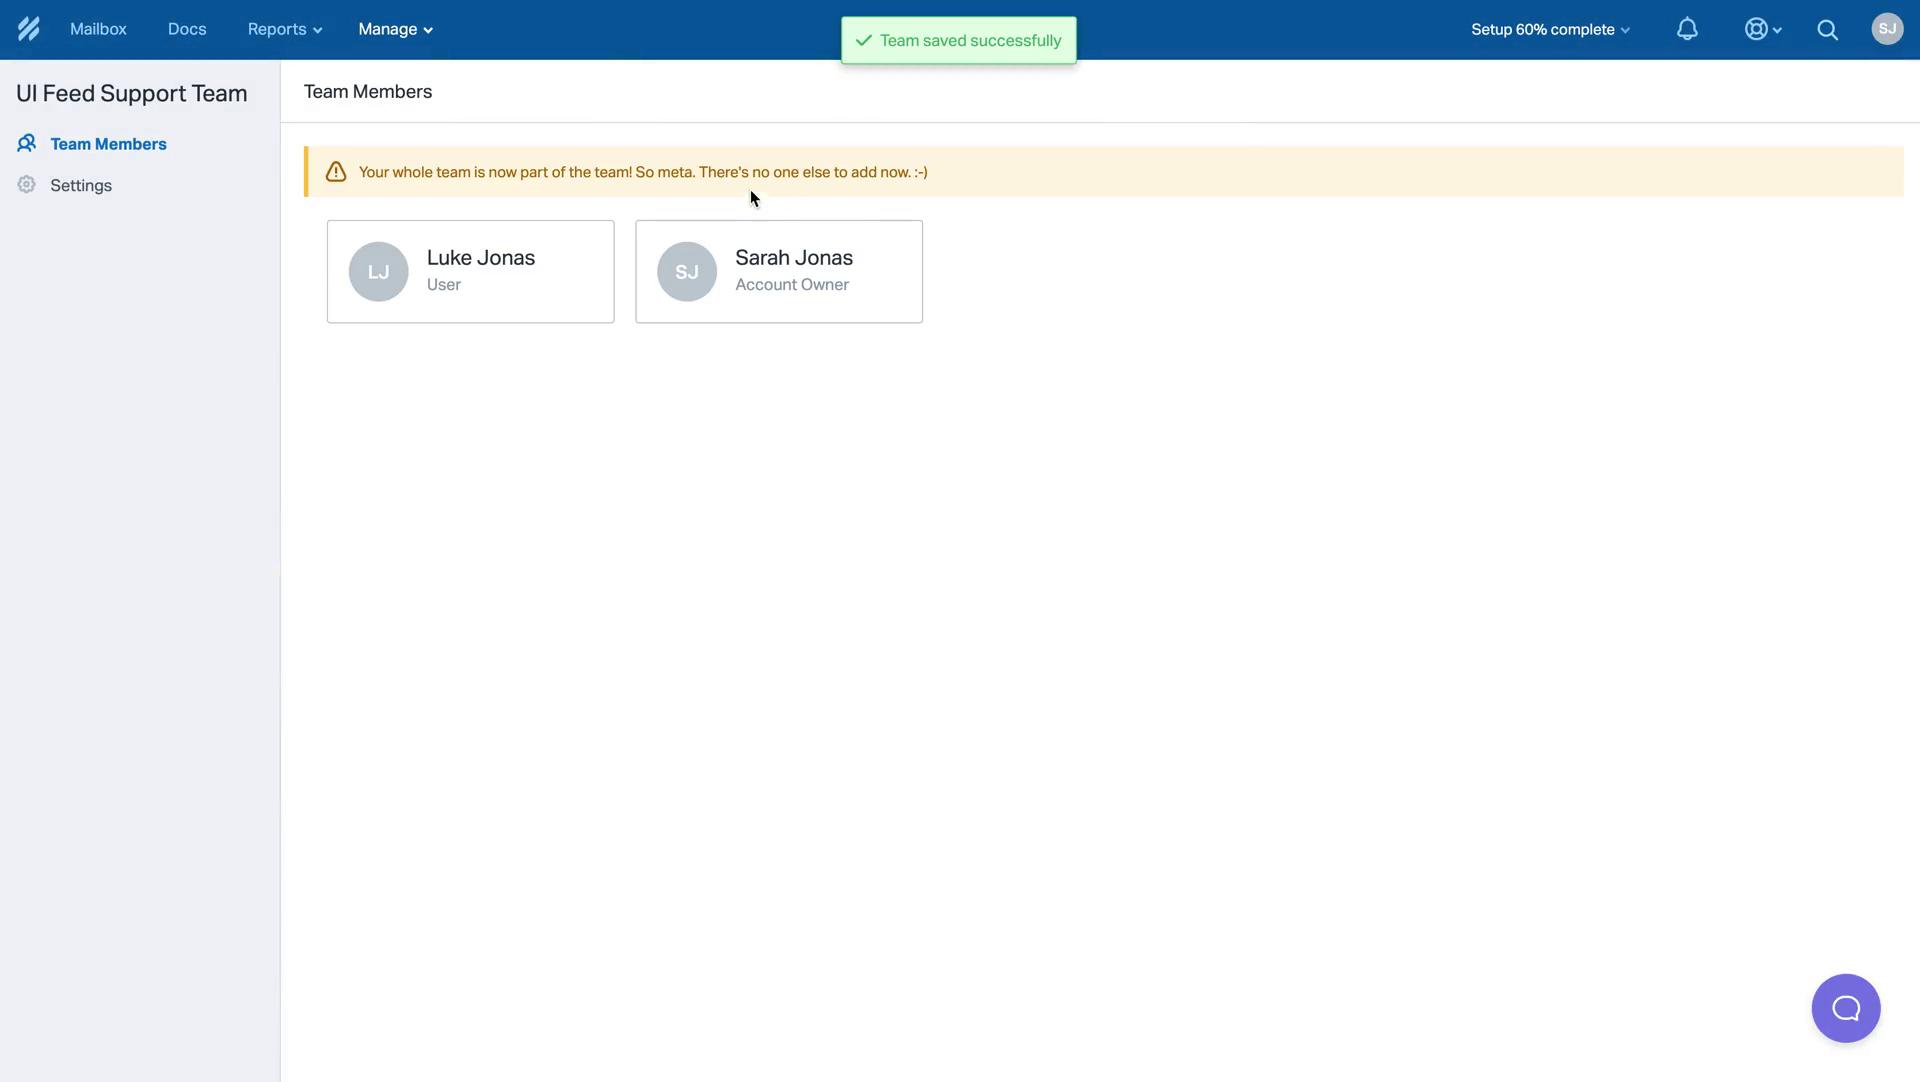The width and height of the screenshot is (1920, 1082).
Task: Click the Sarah Jonas account owner card
Action: tap(778, 271)
